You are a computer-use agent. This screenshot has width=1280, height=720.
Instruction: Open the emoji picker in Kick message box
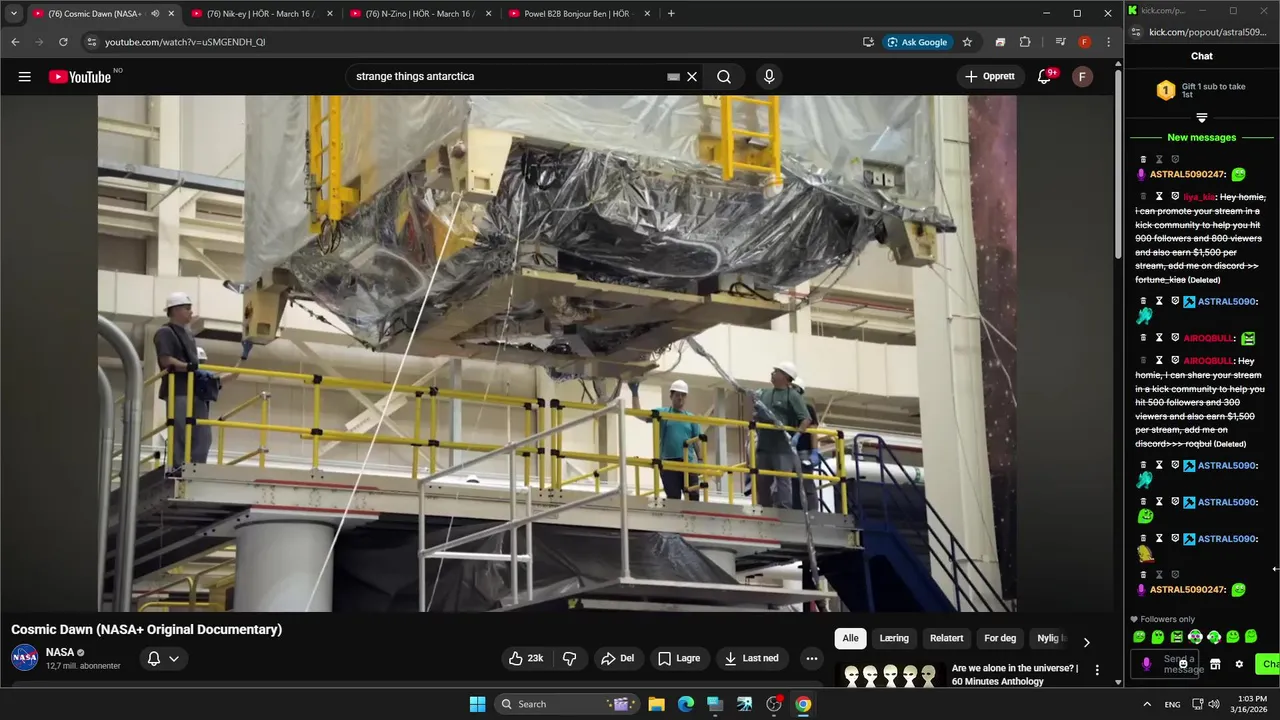1183,664
